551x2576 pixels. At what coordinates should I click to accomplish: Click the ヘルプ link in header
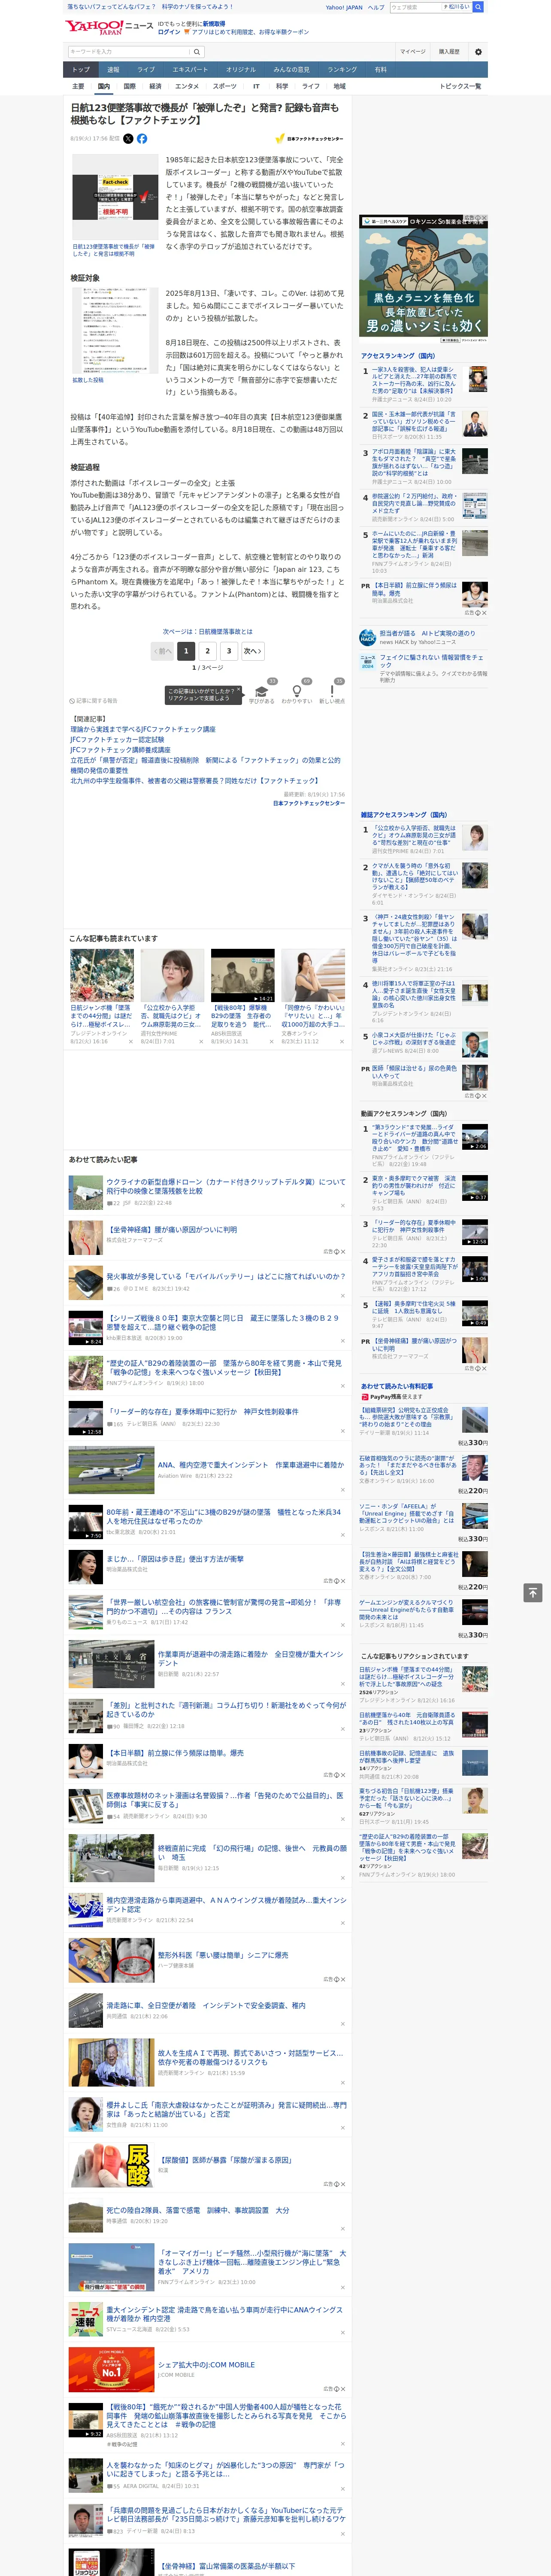point(376,7)
